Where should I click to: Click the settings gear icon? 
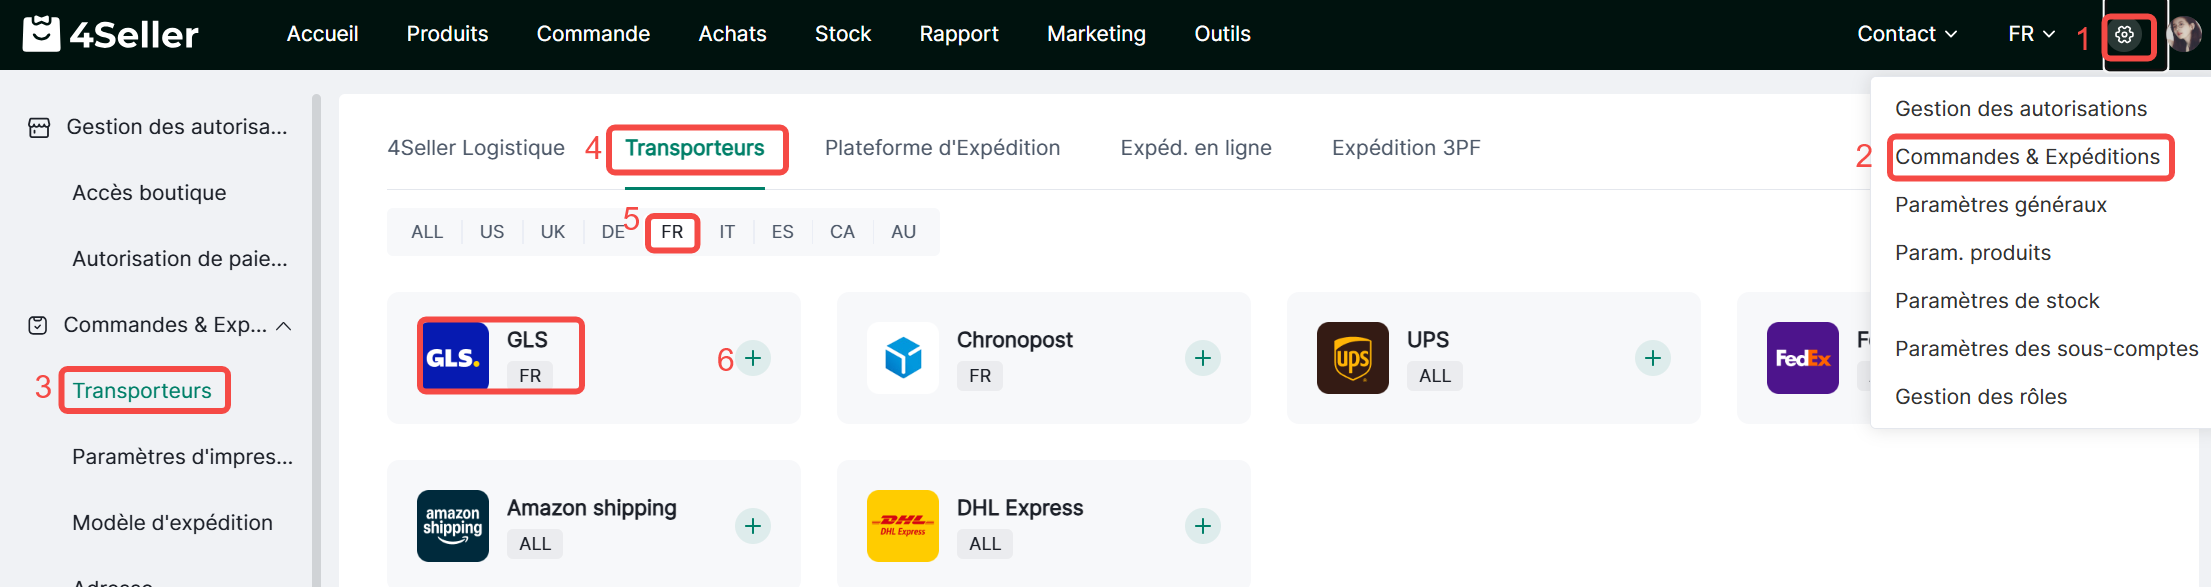(2125, 35)
